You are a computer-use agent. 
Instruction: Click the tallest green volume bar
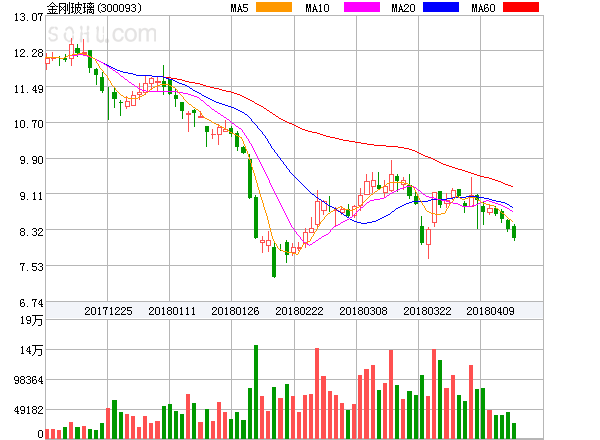256,392
